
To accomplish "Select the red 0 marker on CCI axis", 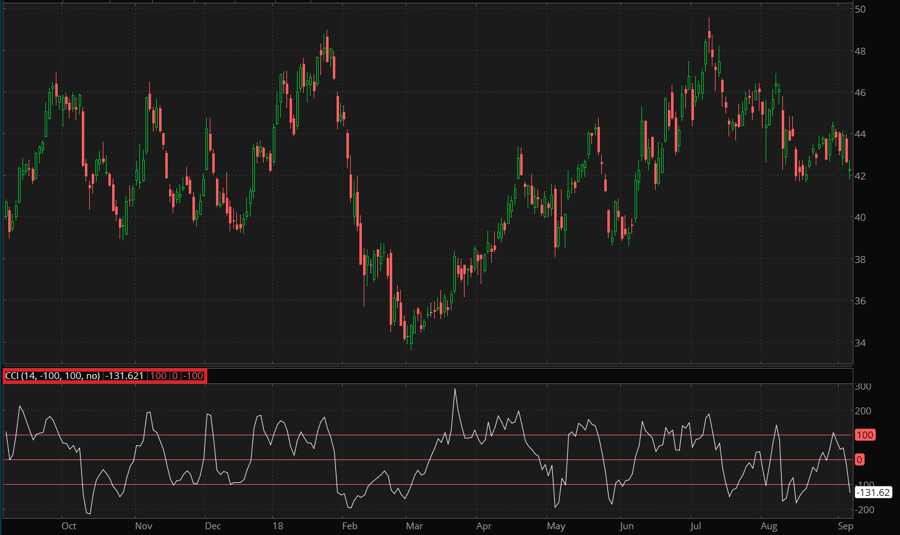I will click(859, 460).
